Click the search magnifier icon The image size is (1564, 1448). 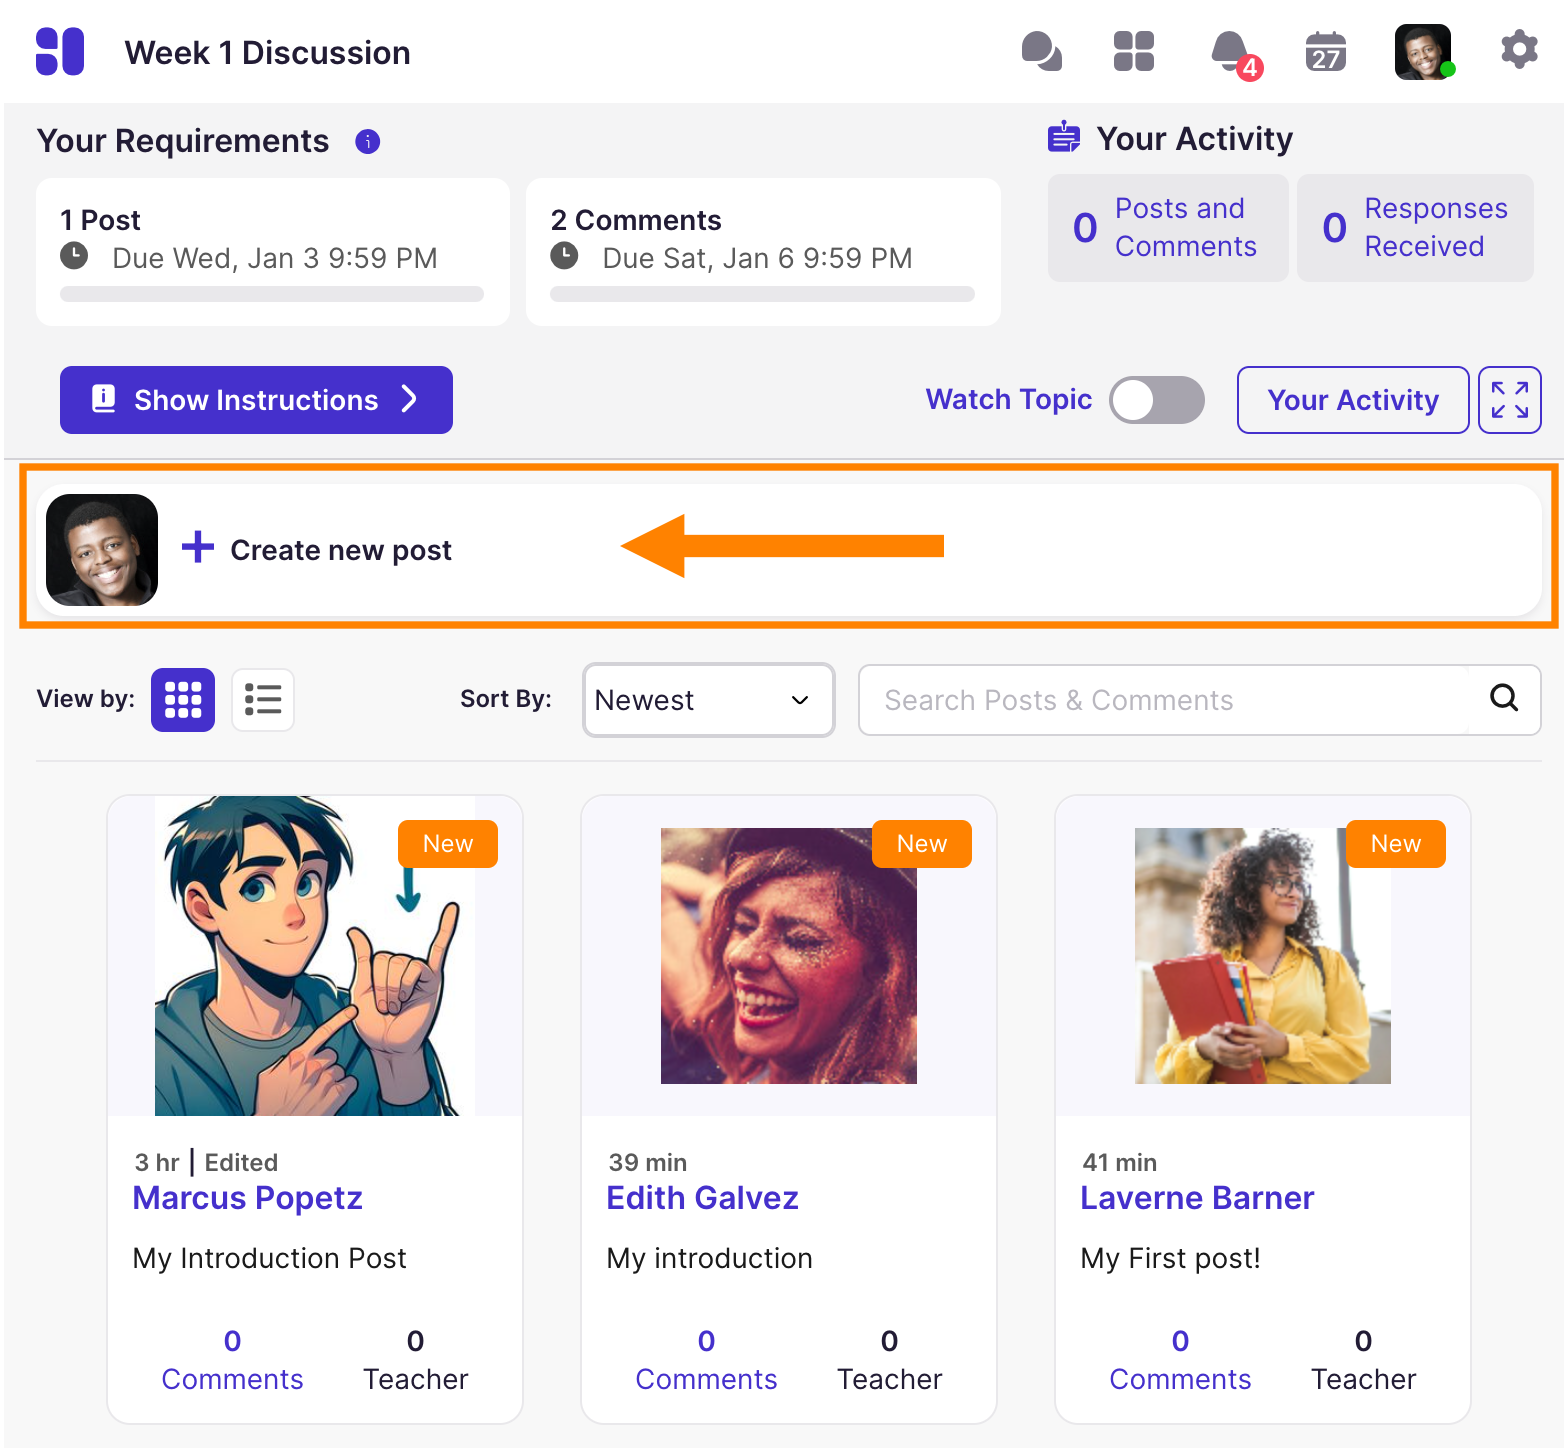click(1503, 699)
